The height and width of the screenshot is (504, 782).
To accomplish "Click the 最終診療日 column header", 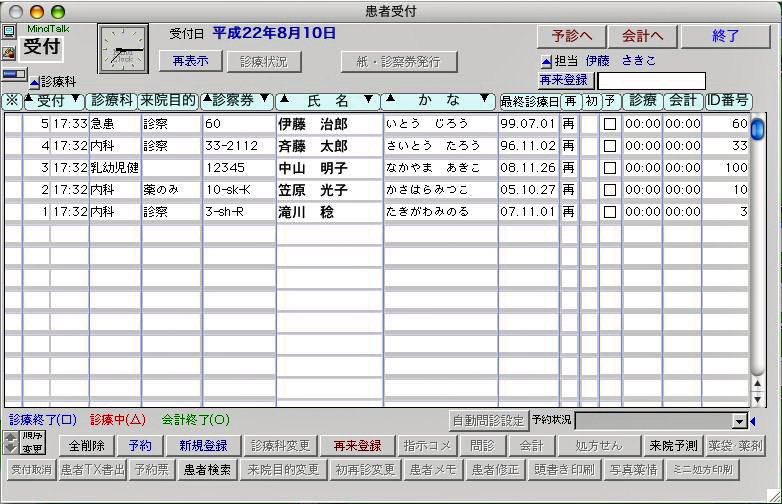I will [x=529, y=102].
